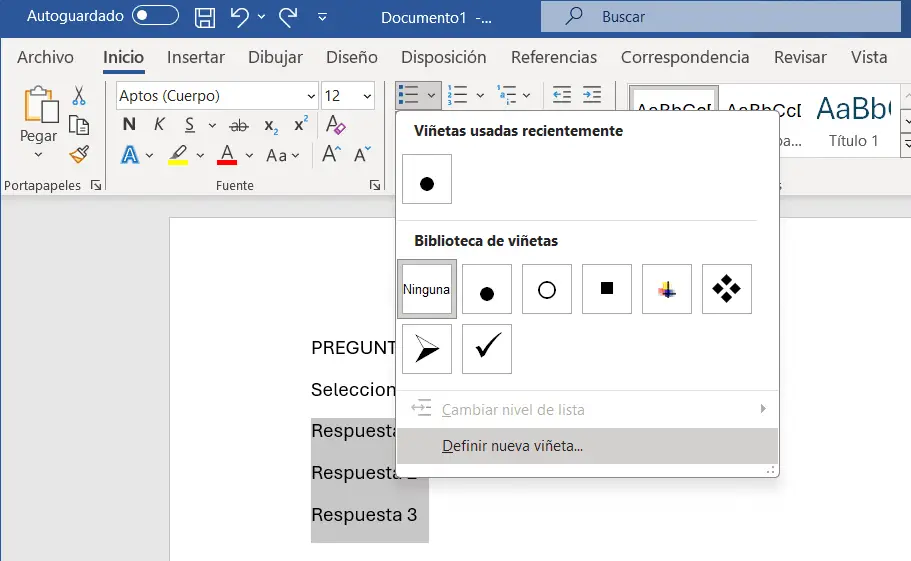Click the Format Painter brush icon

[79, 154]
